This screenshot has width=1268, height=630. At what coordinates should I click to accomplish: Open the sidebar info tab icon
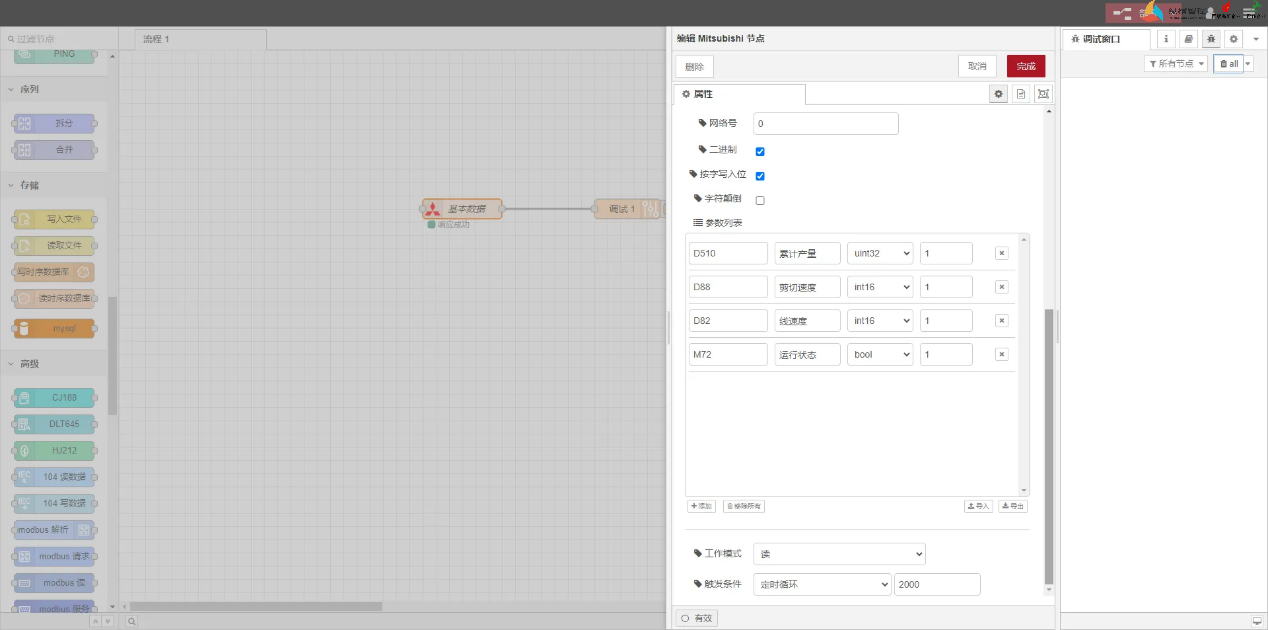click(x=1166, y=39)
